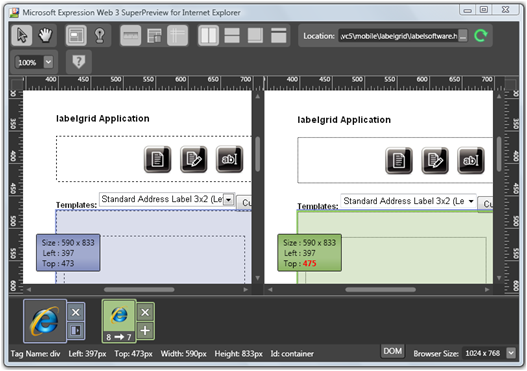
Task: Click the Location path input field
Action: (398, 36)
